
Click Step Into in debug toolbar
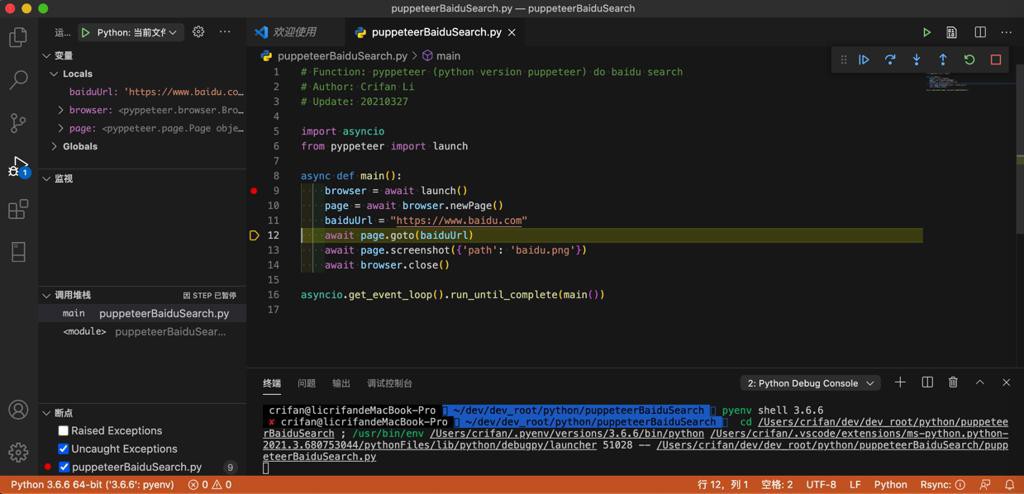[917, 59]
